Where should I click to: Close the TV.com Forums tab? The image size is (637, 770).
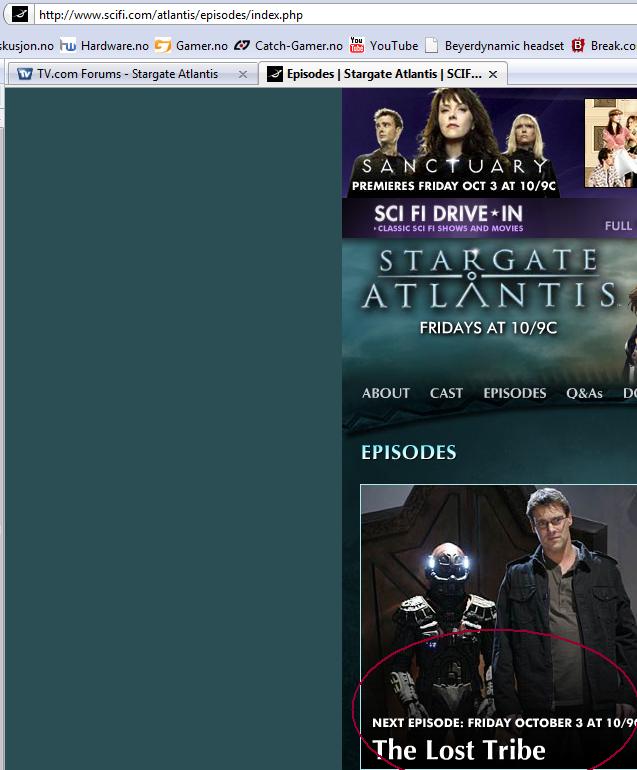243,74
